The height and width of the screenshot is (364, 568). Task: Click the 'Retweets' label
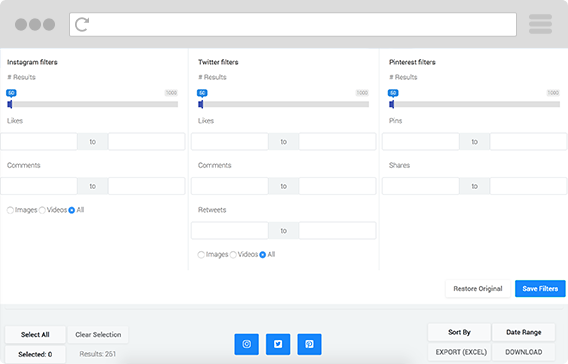click(x=212, y=210)
